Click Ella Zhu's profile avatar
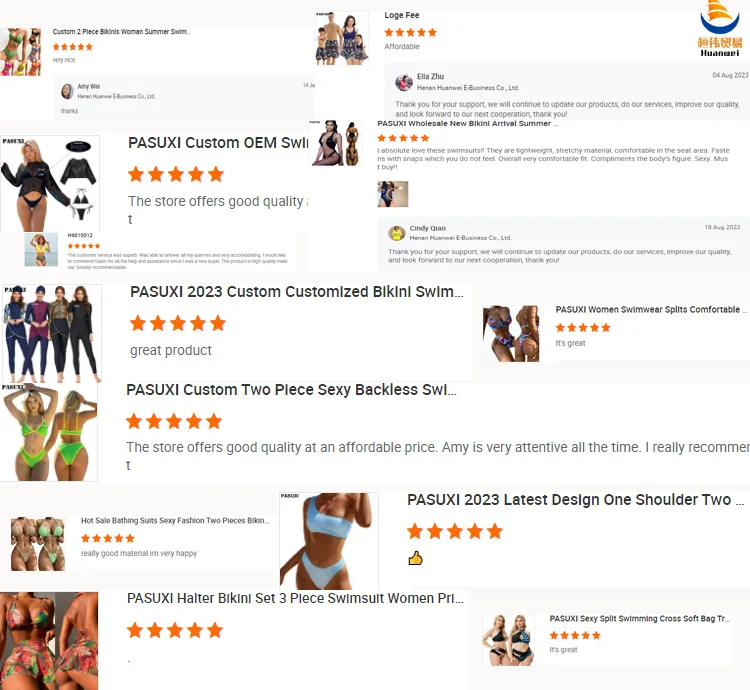 click(x=404, y=82)
